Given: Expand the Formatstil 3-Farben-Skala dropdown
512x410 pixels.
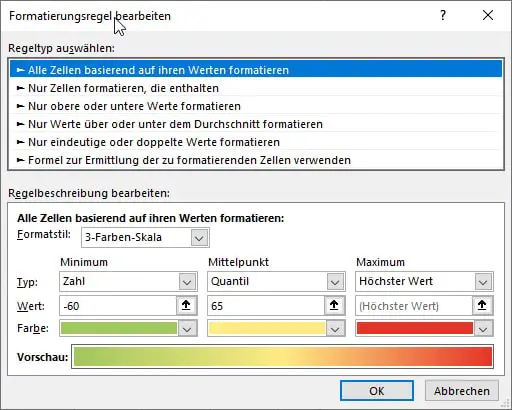Looking at the screenshot, I should [x=145, y=237].
